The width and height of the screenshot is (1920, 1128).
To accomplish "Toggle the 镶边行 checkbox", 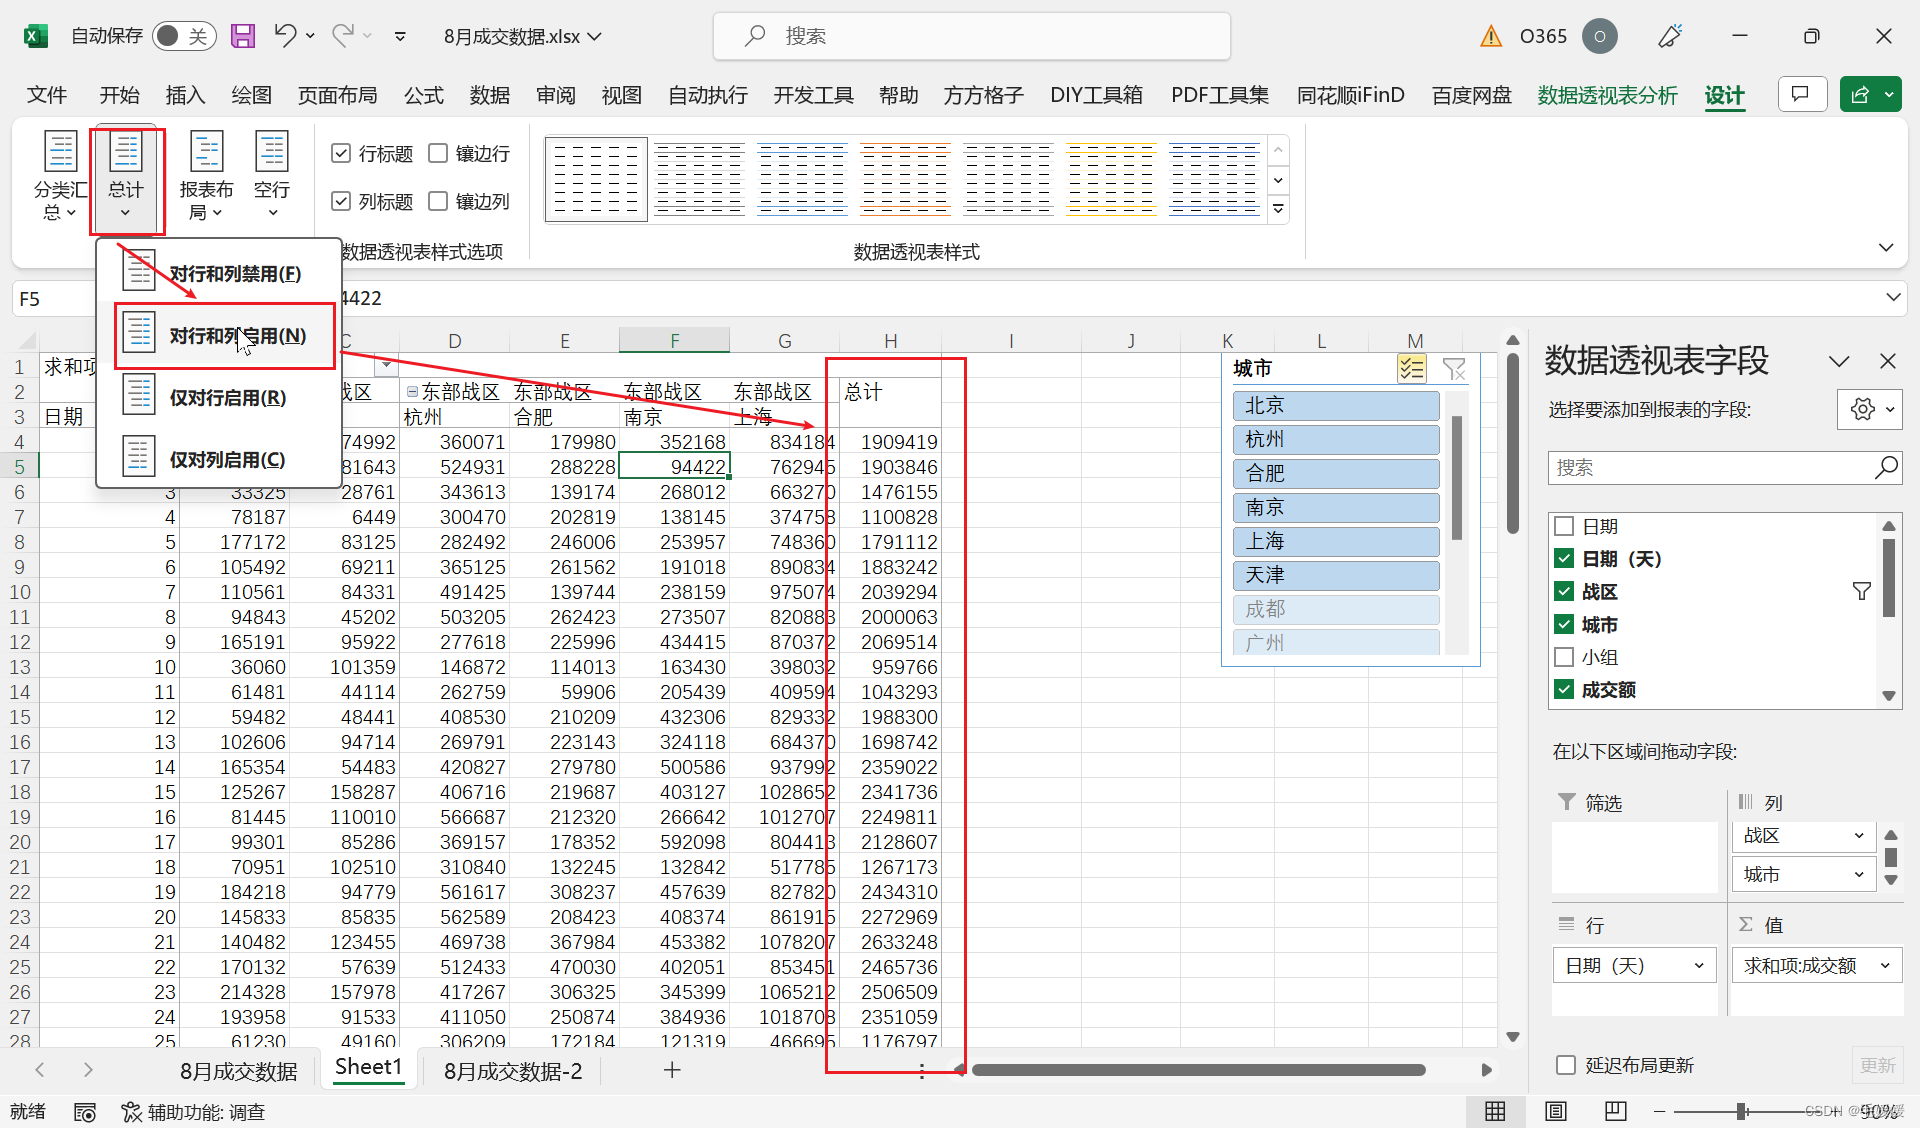I will [x=438, y=153].
